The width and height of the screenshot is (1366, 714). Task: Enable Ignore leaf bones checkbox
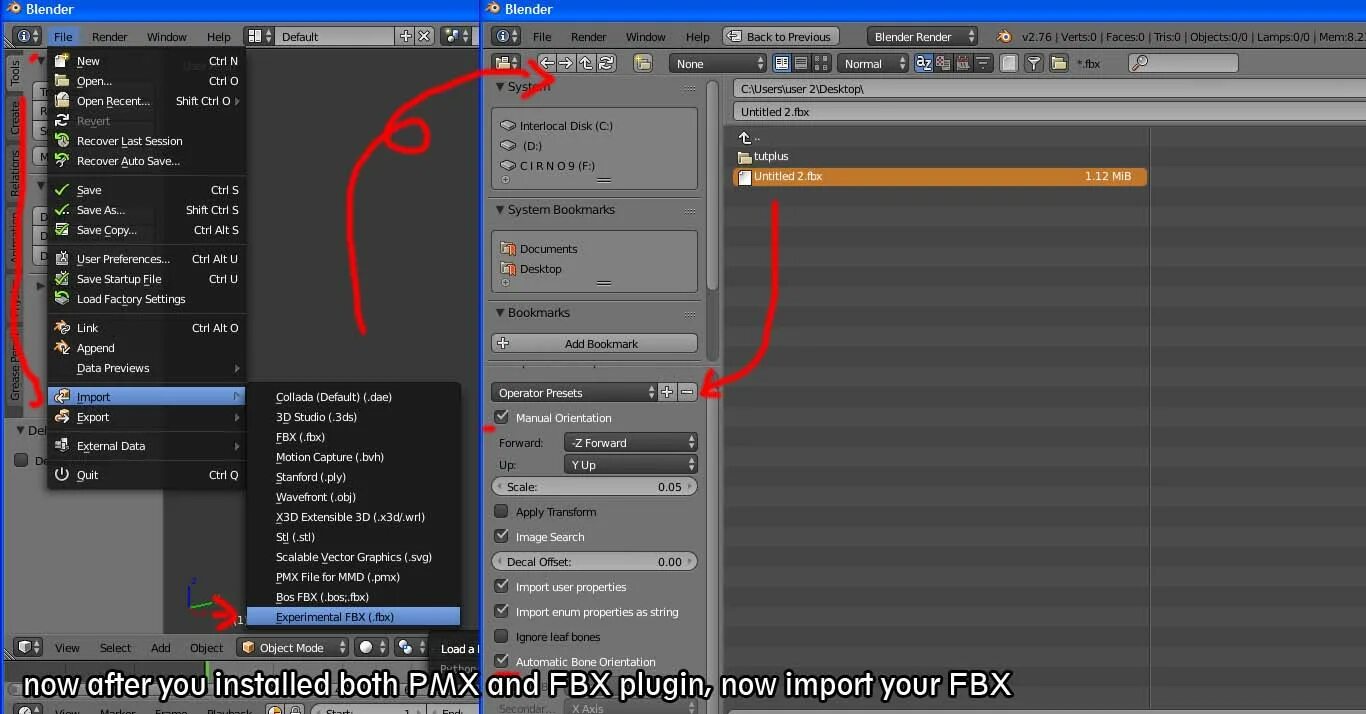click(502, 636)
